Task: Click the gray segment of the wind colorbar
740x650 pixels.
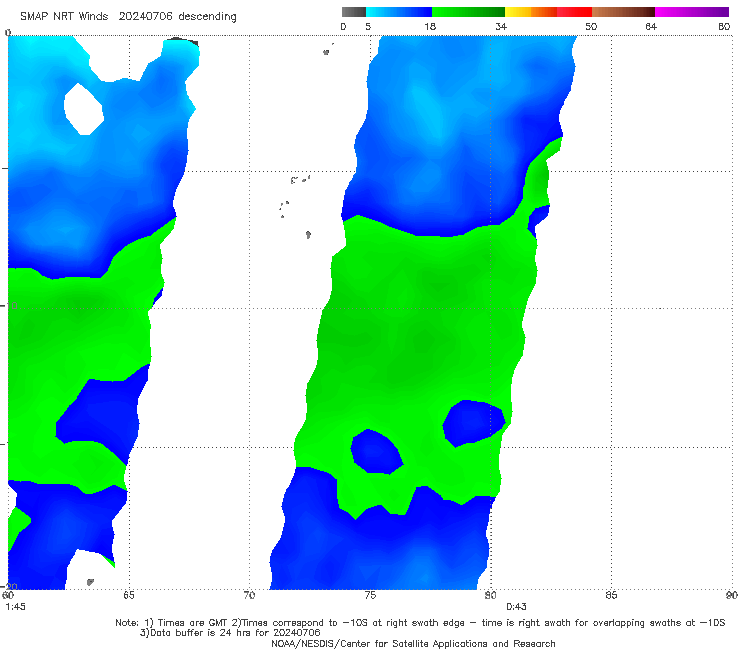Action: [353, 12]
